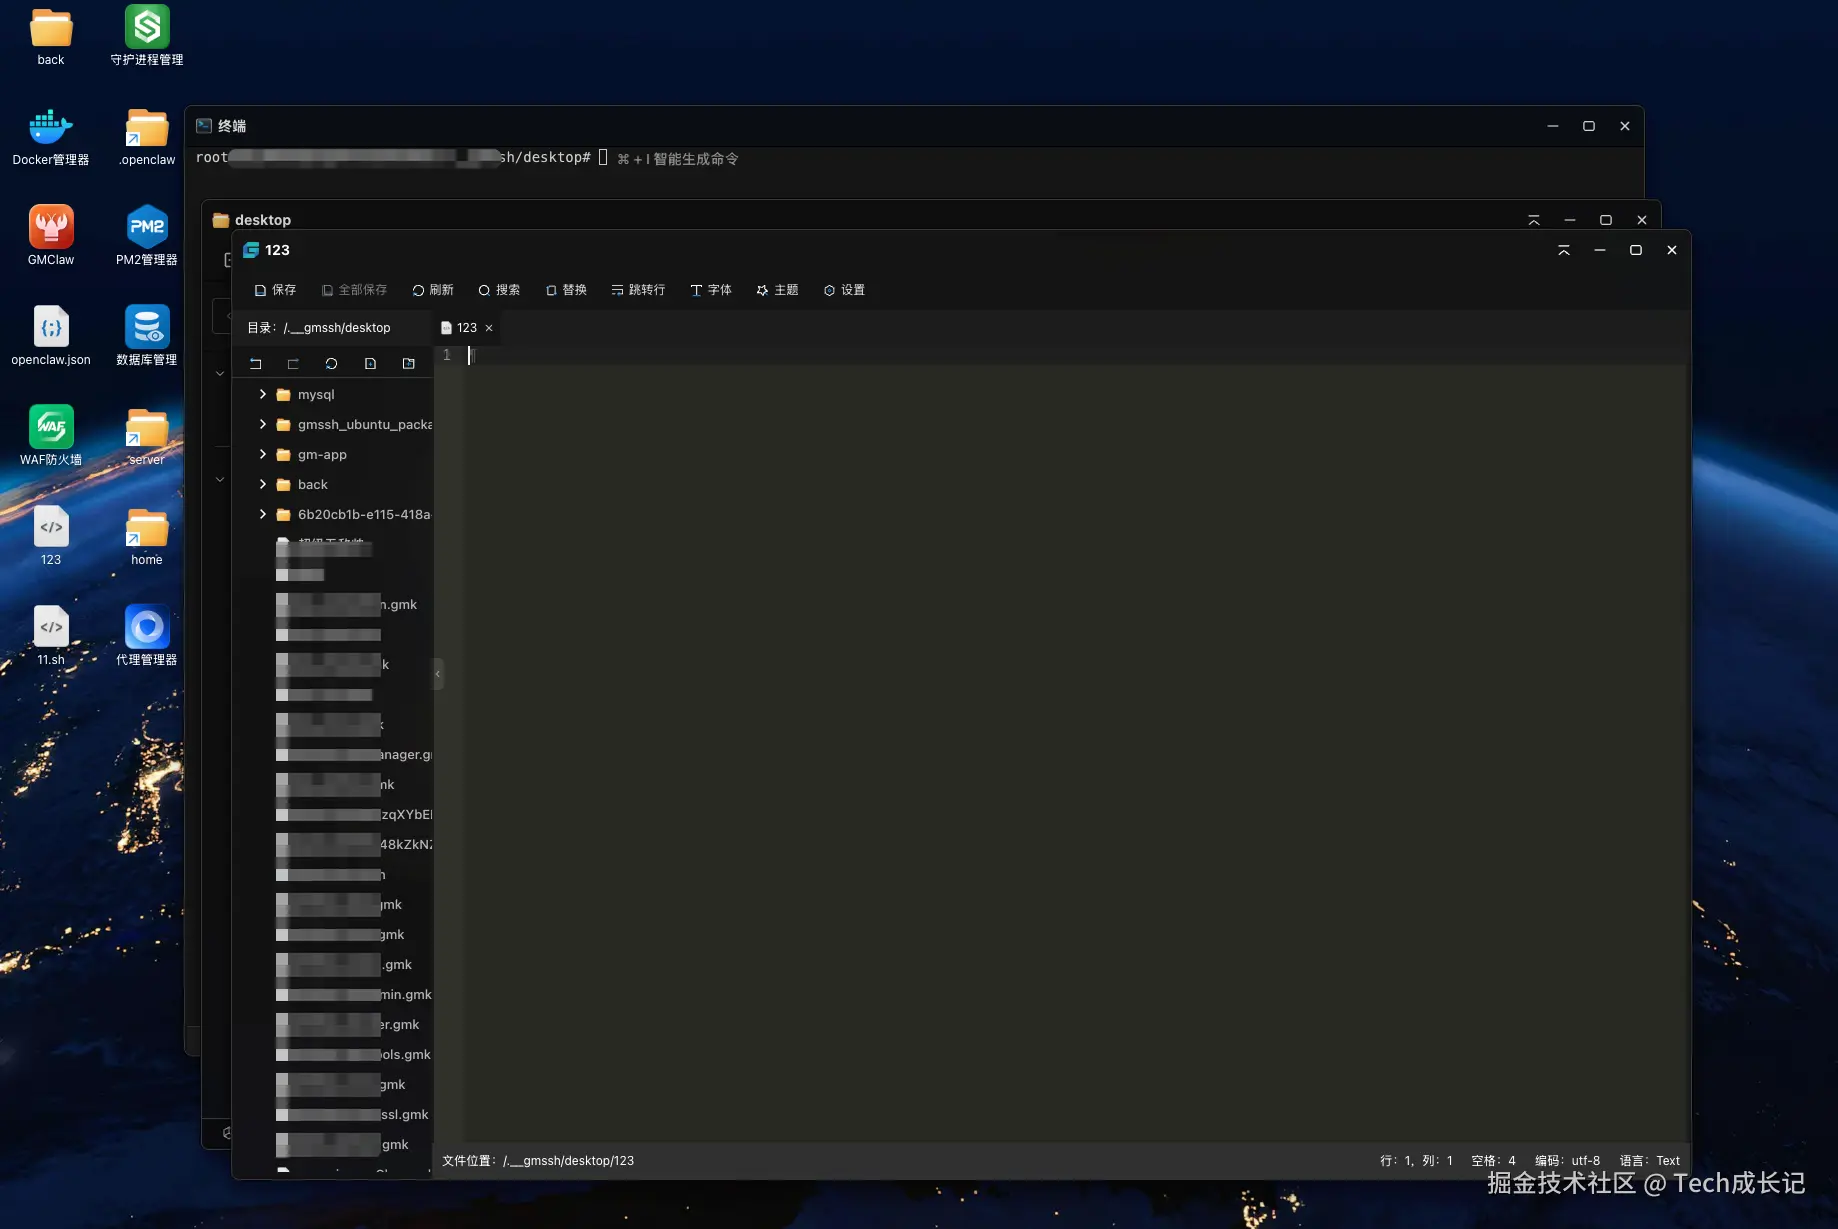Click line number 1 in the gutter
Image resolution: width=1838 pixels, height=1229 pixels.
(447, 355)
